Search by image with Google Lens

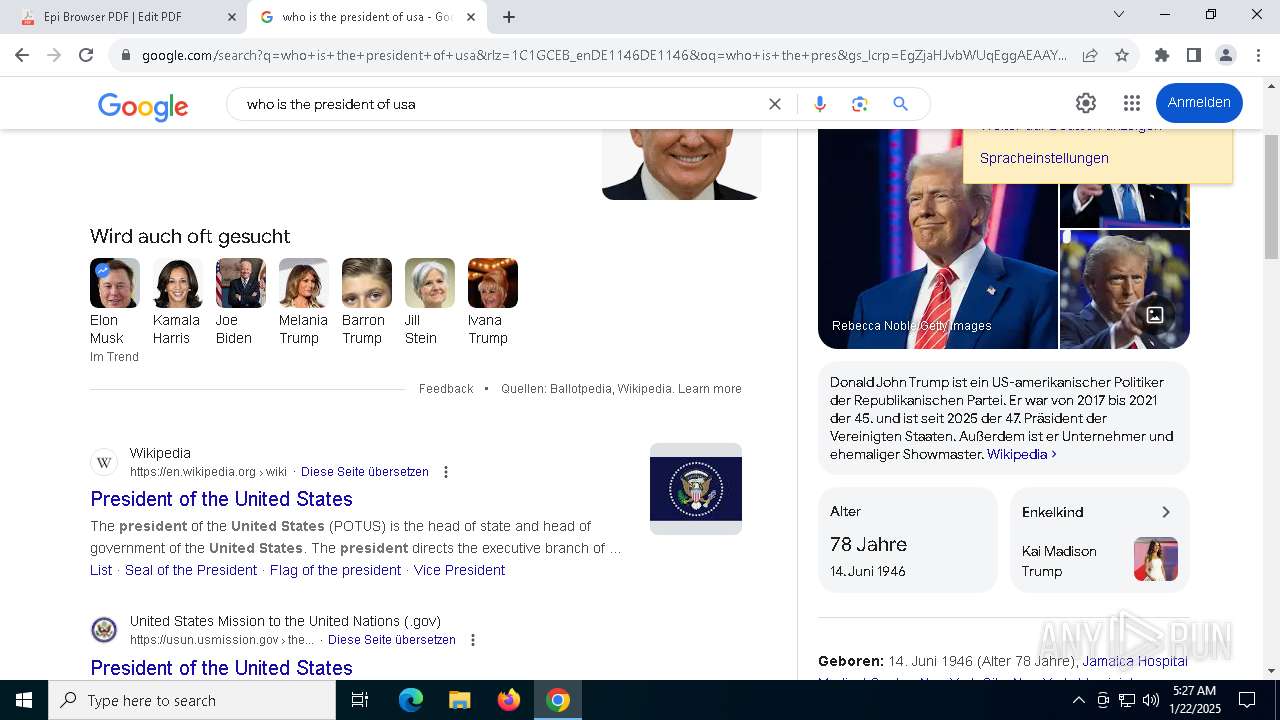coord(859,104)
